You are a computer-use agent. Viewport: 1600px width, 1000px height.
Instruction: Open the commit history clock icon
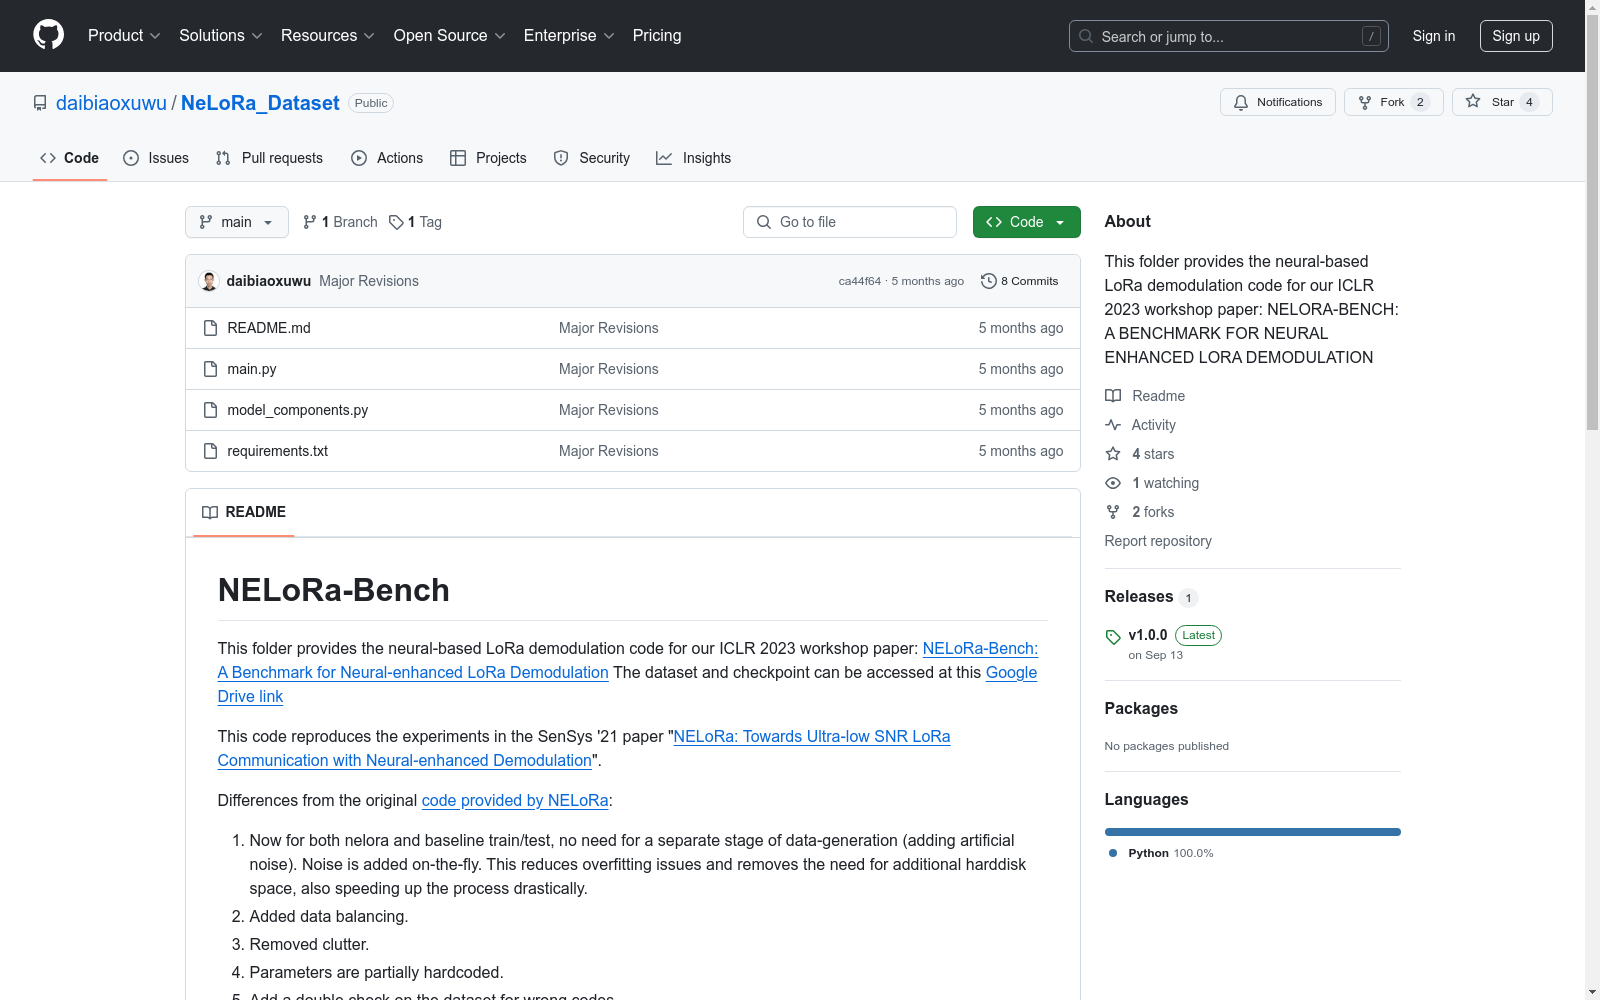(989, 281)
